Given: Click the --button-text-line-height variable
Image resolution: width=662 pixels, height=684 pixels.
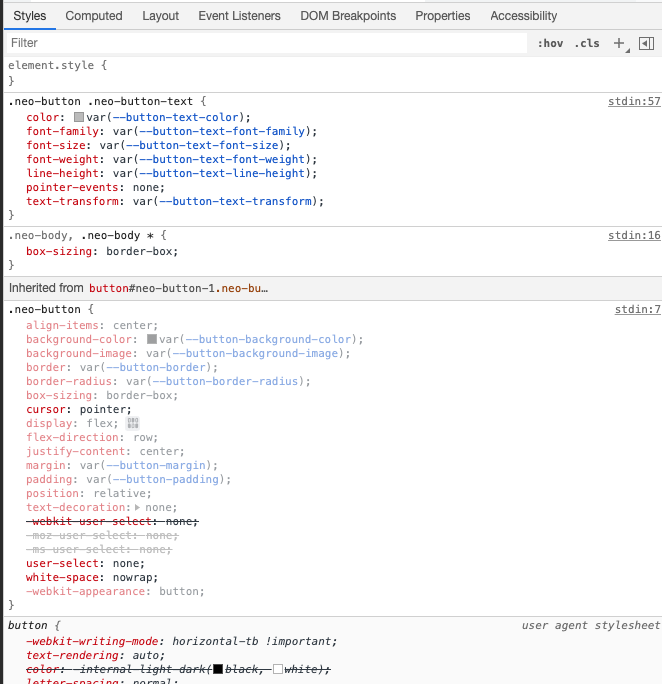Looking at the screenshot, I should pos(222,173).
